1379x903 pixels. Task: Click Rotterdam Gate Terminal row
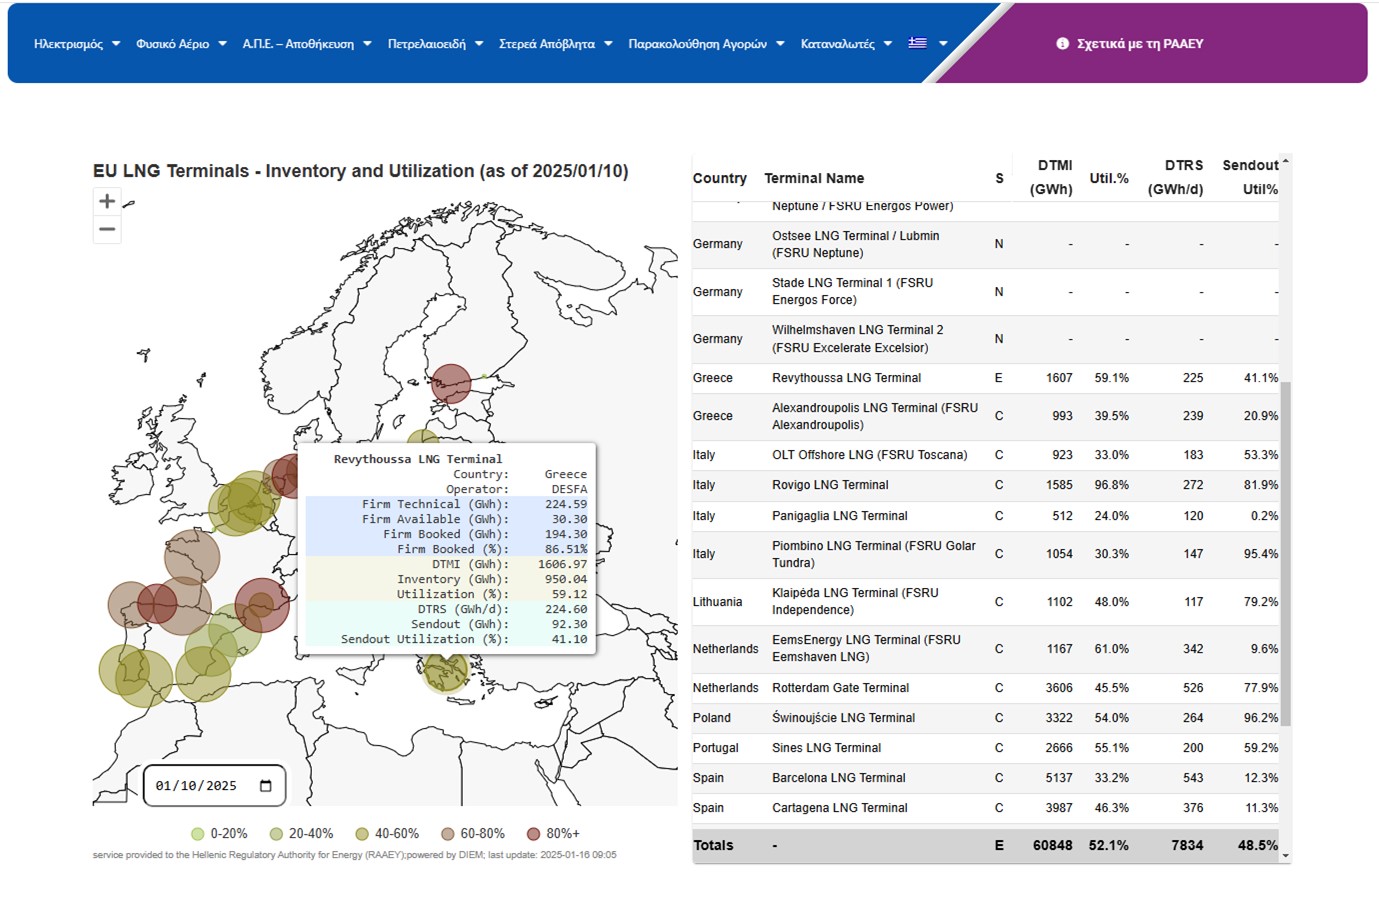(x=985, y=688)
